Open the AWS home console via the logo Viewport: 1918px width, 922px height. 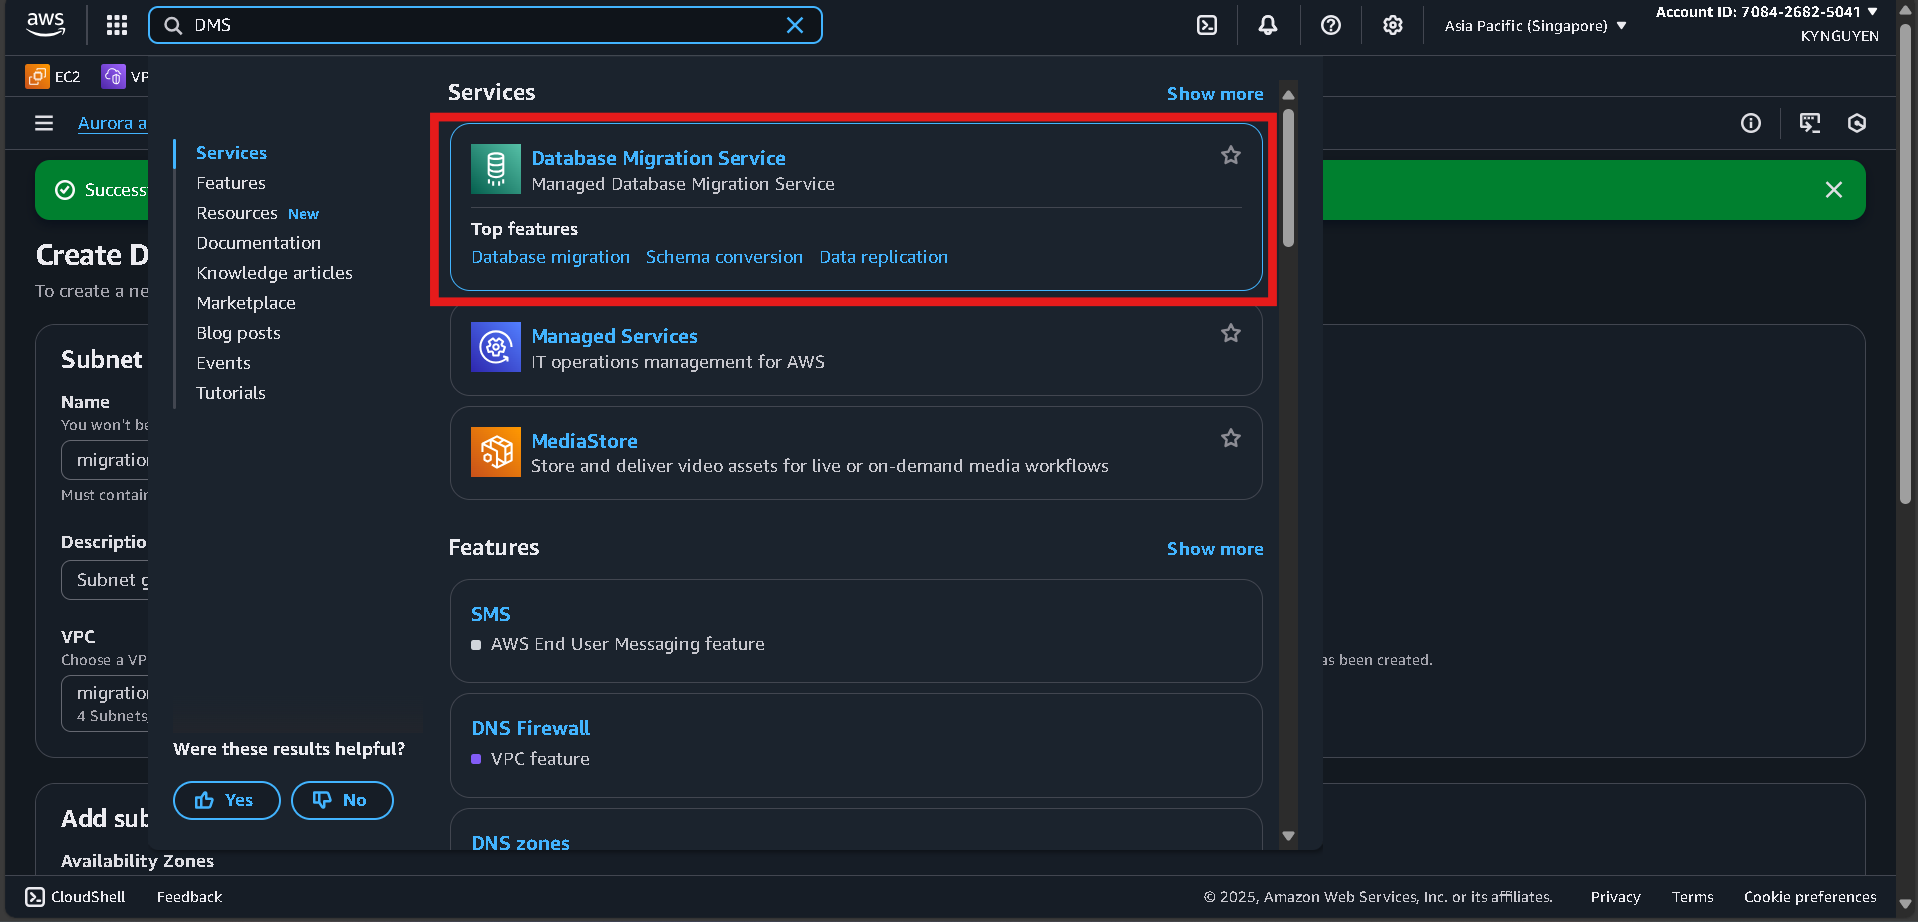click(44, 25)
